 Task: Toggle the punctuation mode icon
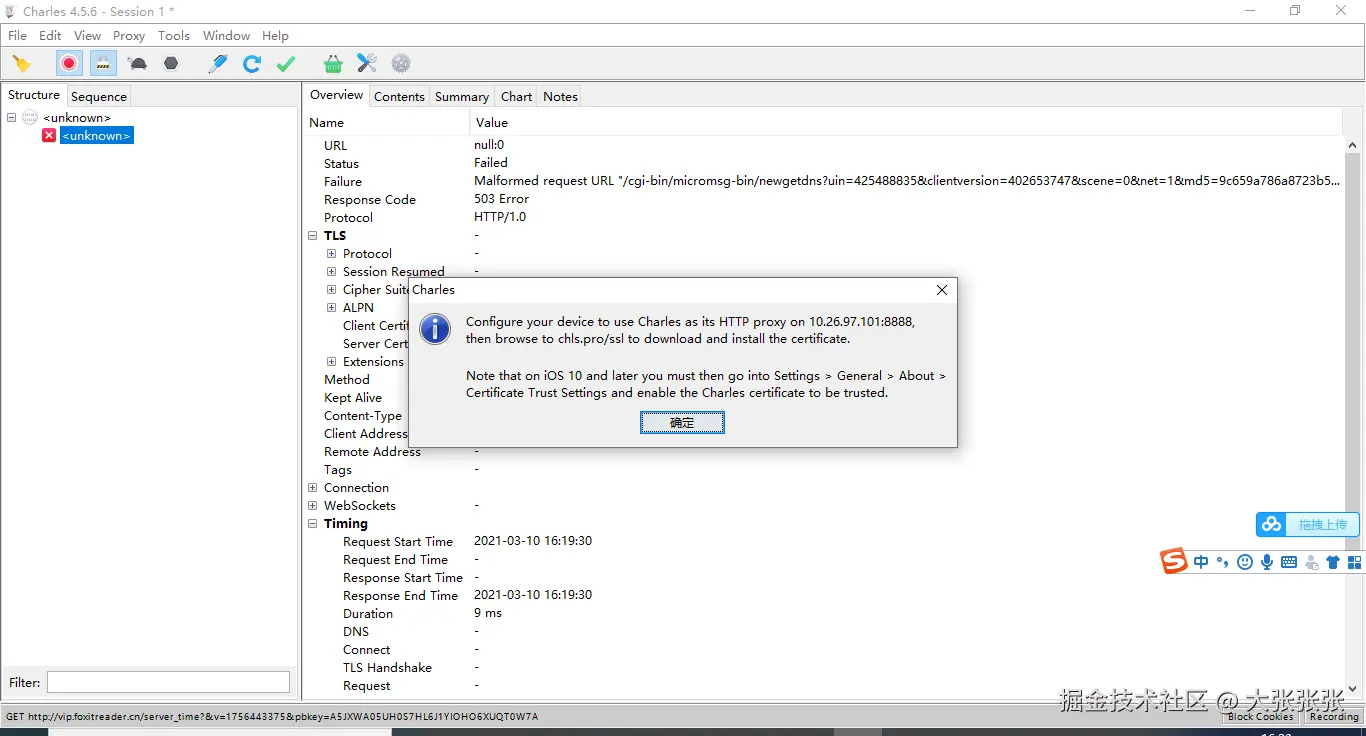(1222, 562)
